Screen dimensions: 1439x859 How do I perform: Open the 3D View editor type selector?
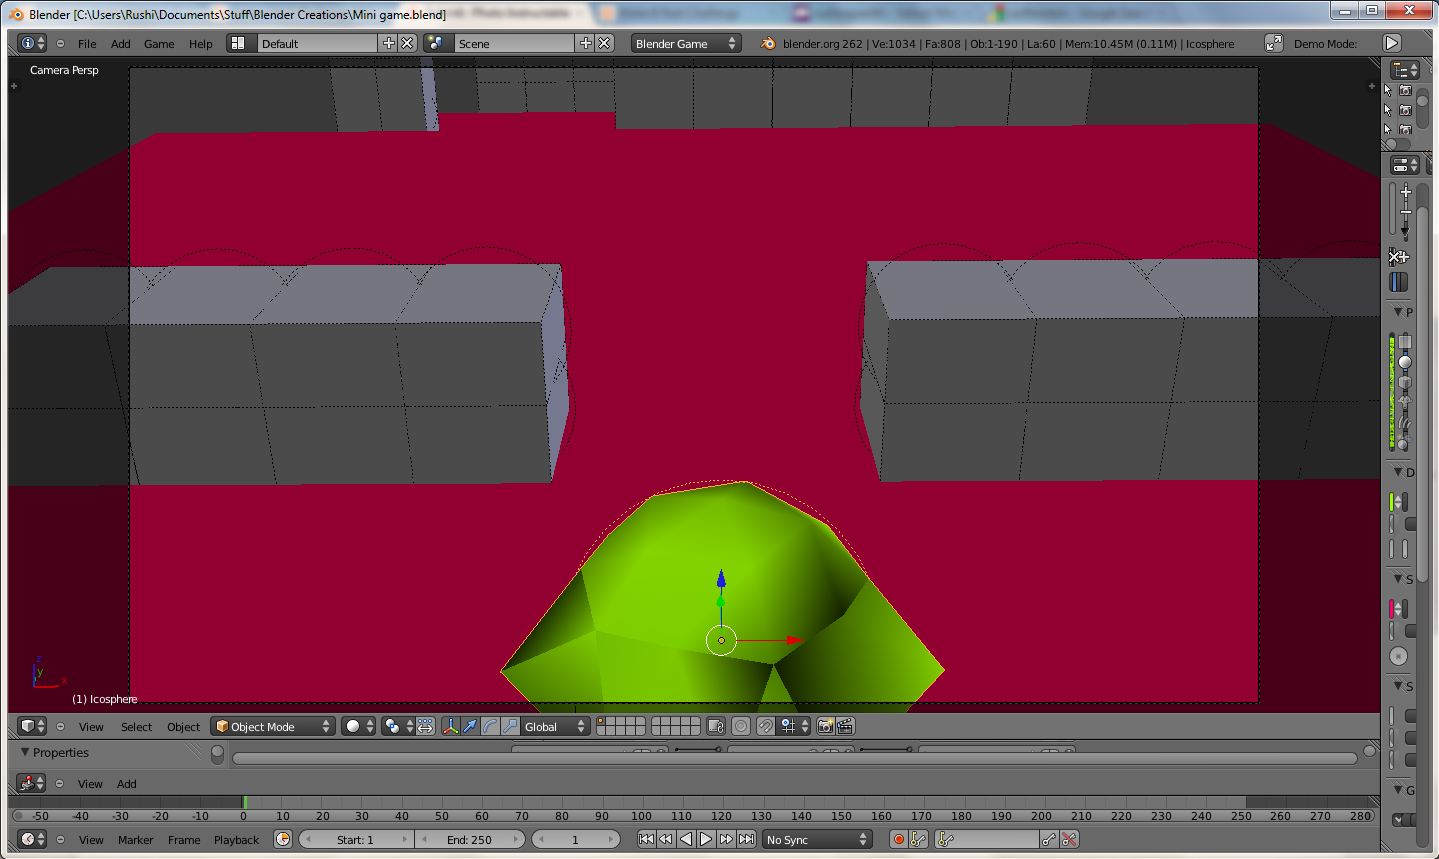(x=32, y=726)
